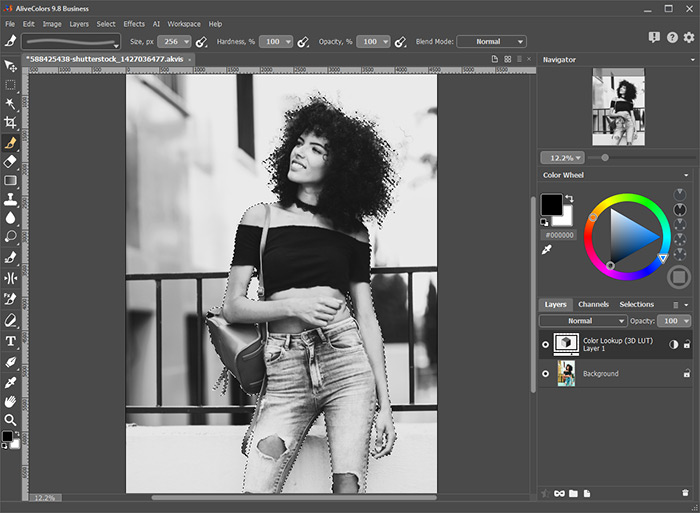Create new layer group folder icon
The height and width of the screenshot is (513, 700).
click(574, 493)
